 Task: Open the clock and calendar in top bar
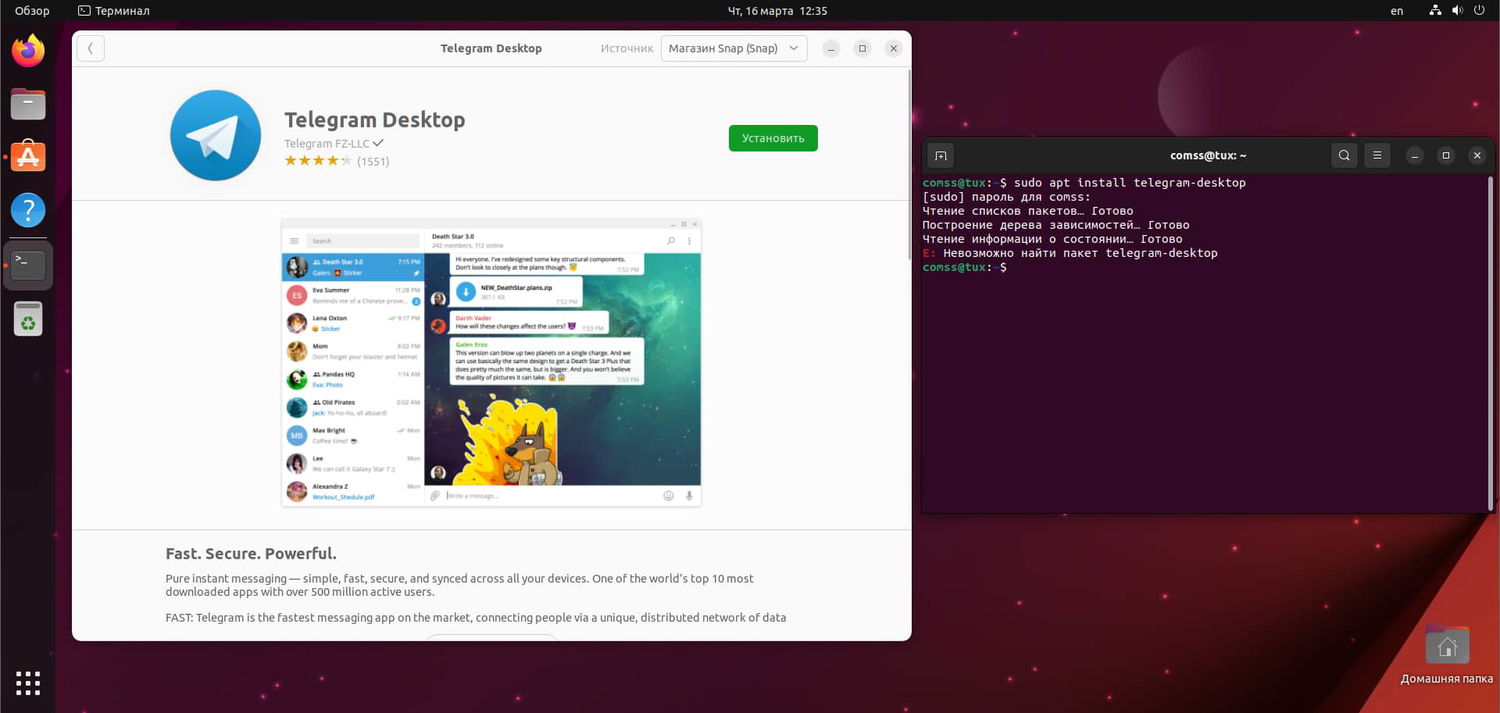pyautogui.click(x=777, y=11)
